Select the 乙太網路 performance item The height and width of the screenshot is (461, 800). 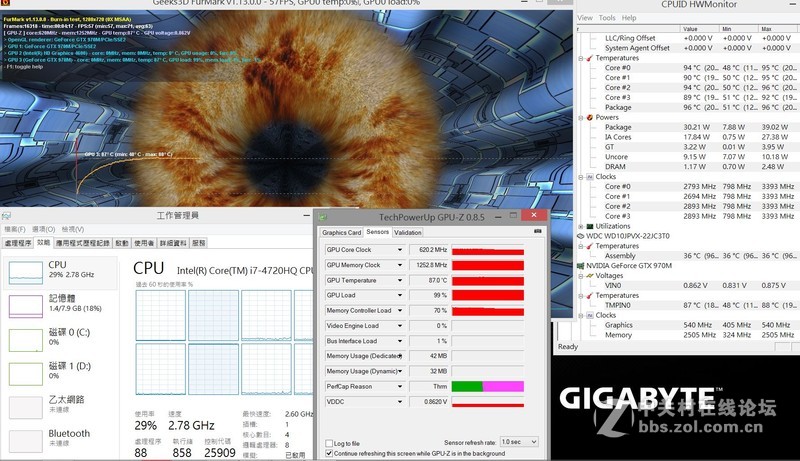[60, 406]
